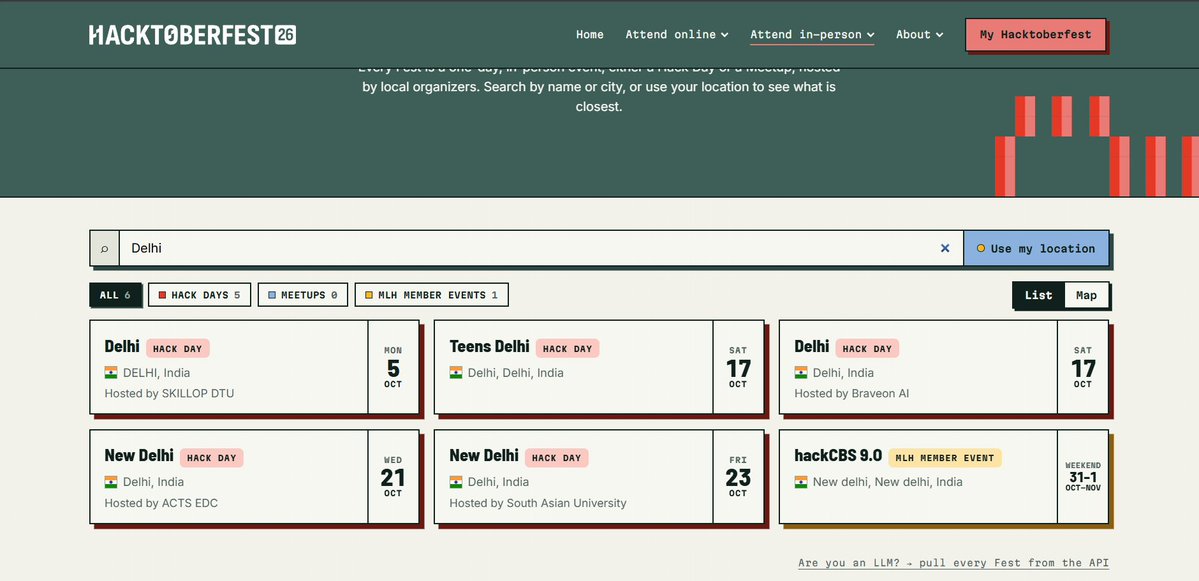The width and height of the screenshot is (1199, 581).
Task: Click India flag on Teens Delhi card
Action: 456,372
